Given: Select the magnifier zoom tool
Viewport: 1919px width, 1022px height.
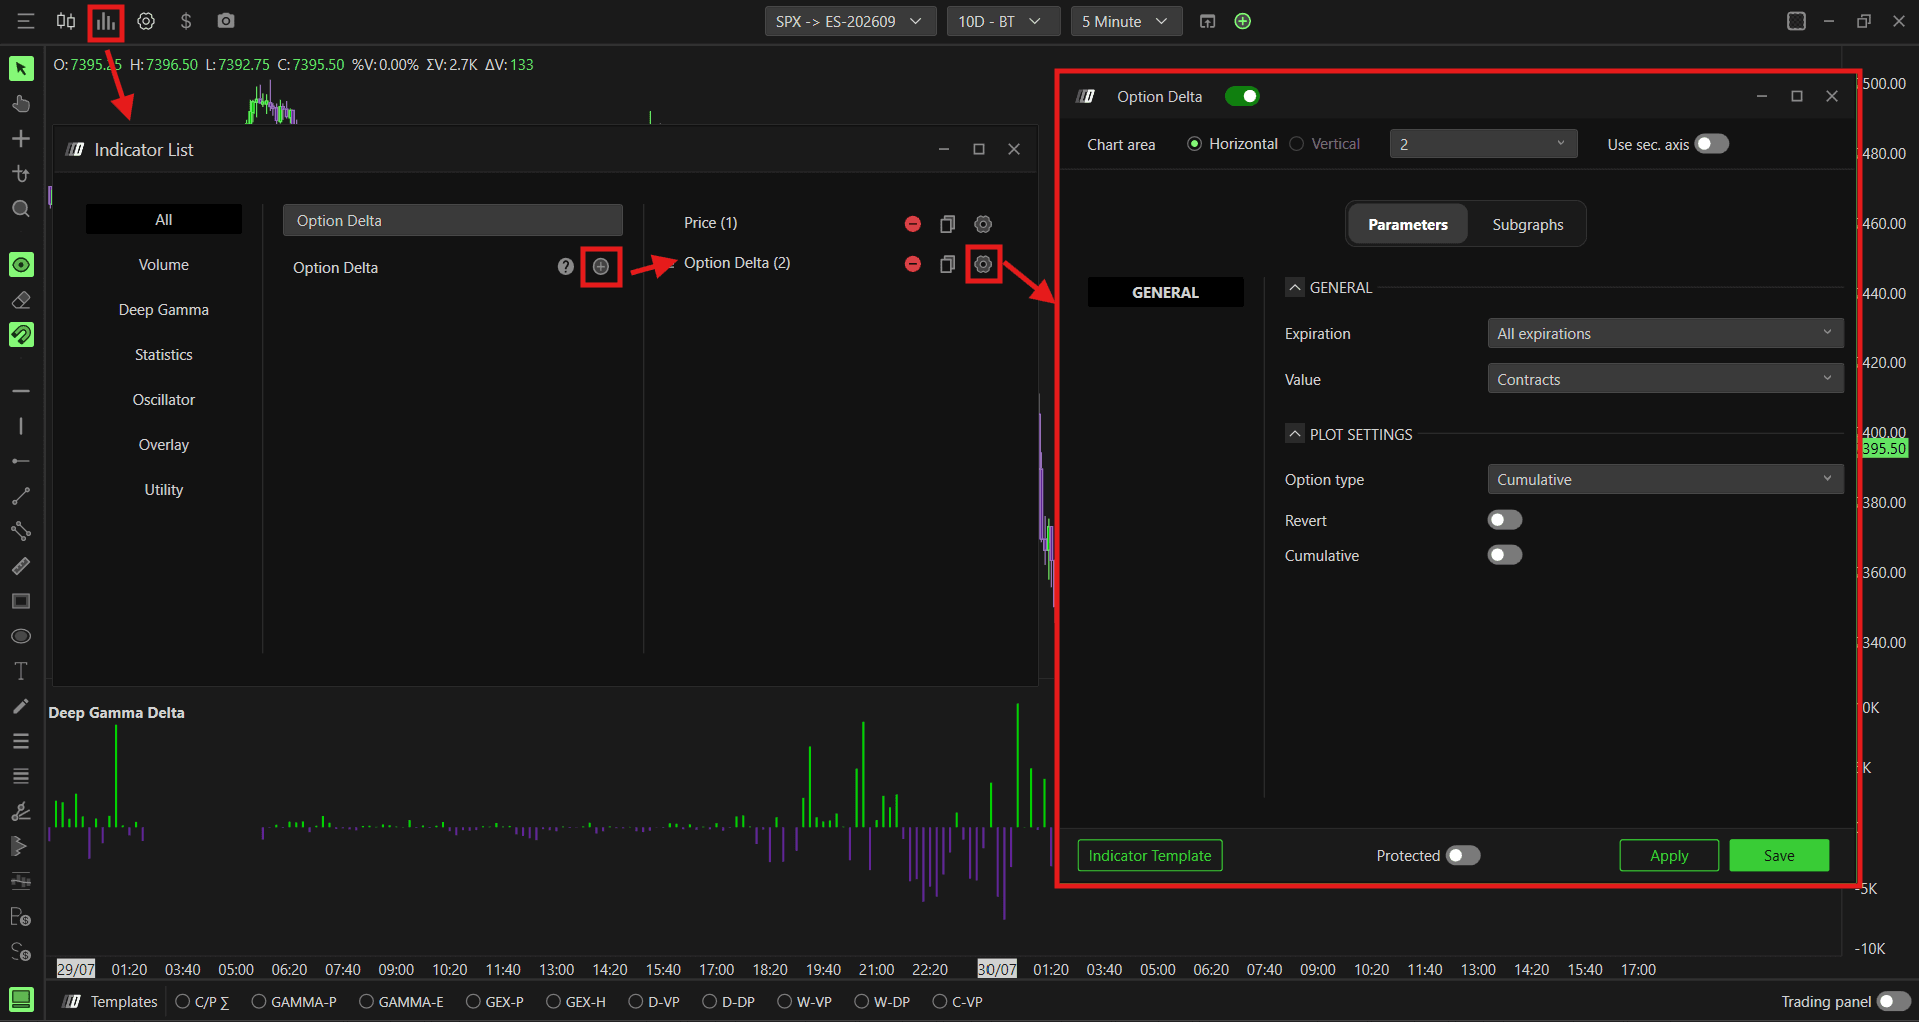Looking at the screenshot, I should (21, 209).
